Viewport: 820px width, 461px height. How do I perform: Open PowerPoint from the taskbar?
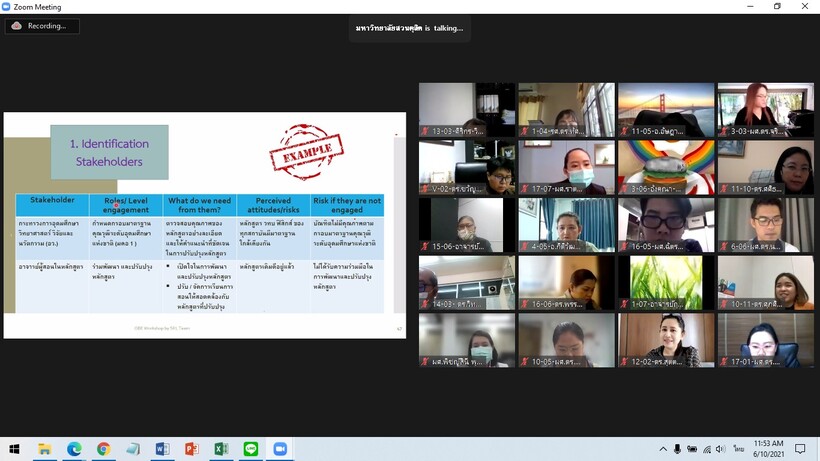point(191,449)
